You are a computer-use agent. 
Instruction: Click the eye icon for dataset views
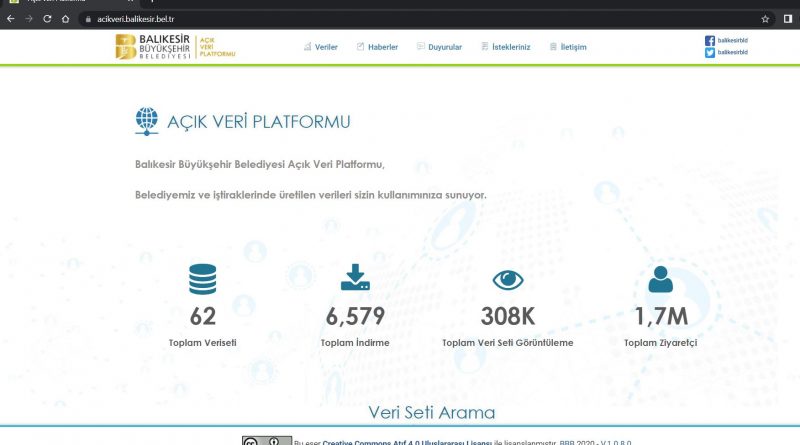pyautogui.click(x=508, y=280)
